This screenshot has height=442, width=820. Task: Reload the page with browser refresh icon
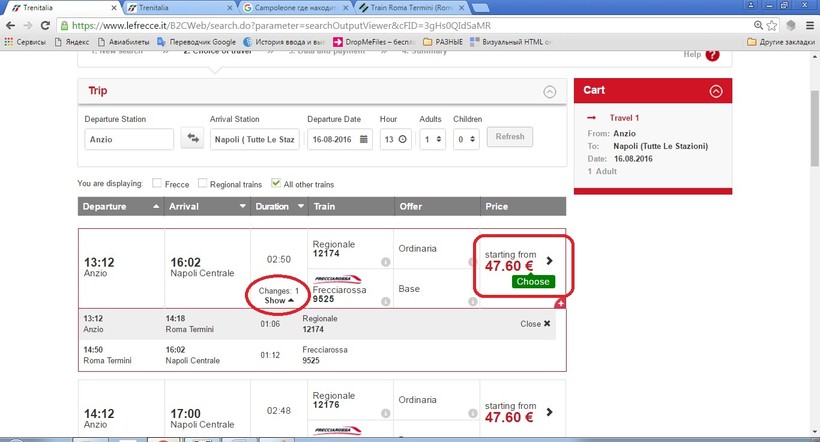50,24
